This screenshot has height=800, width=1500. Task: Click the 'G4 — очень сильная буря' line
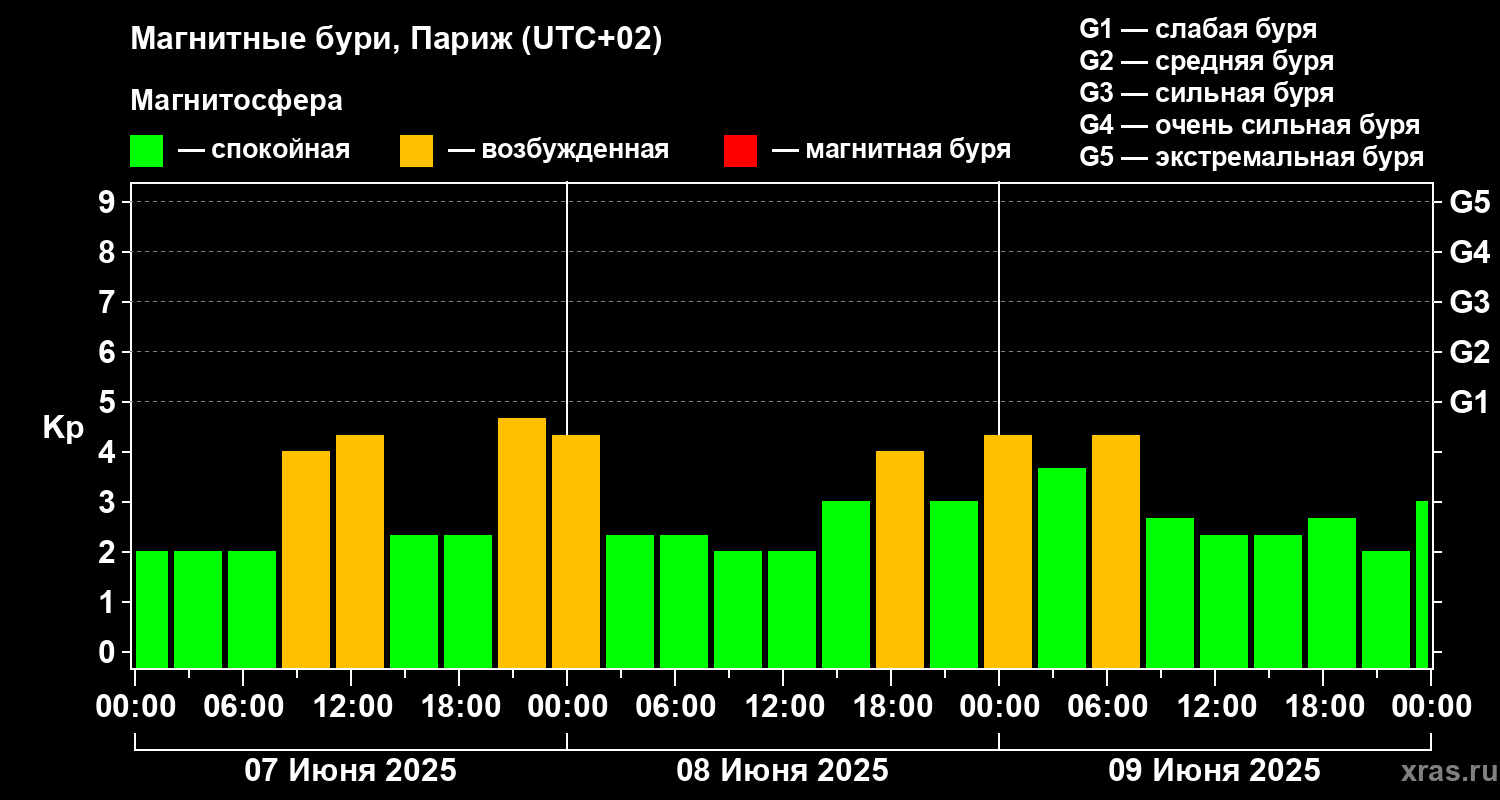1250,125
